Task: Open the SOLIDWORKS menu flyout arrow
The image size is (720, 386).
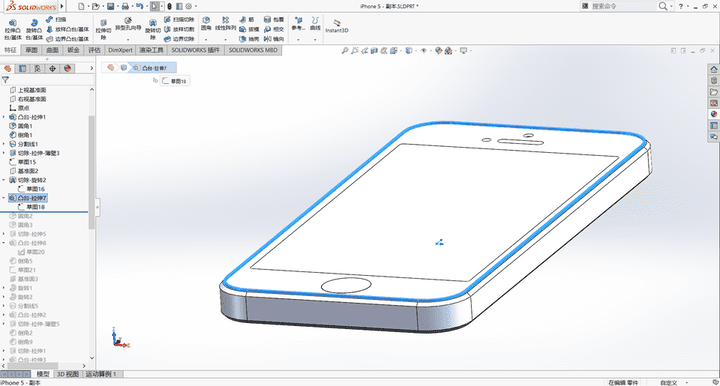Action: pos(62,6)
